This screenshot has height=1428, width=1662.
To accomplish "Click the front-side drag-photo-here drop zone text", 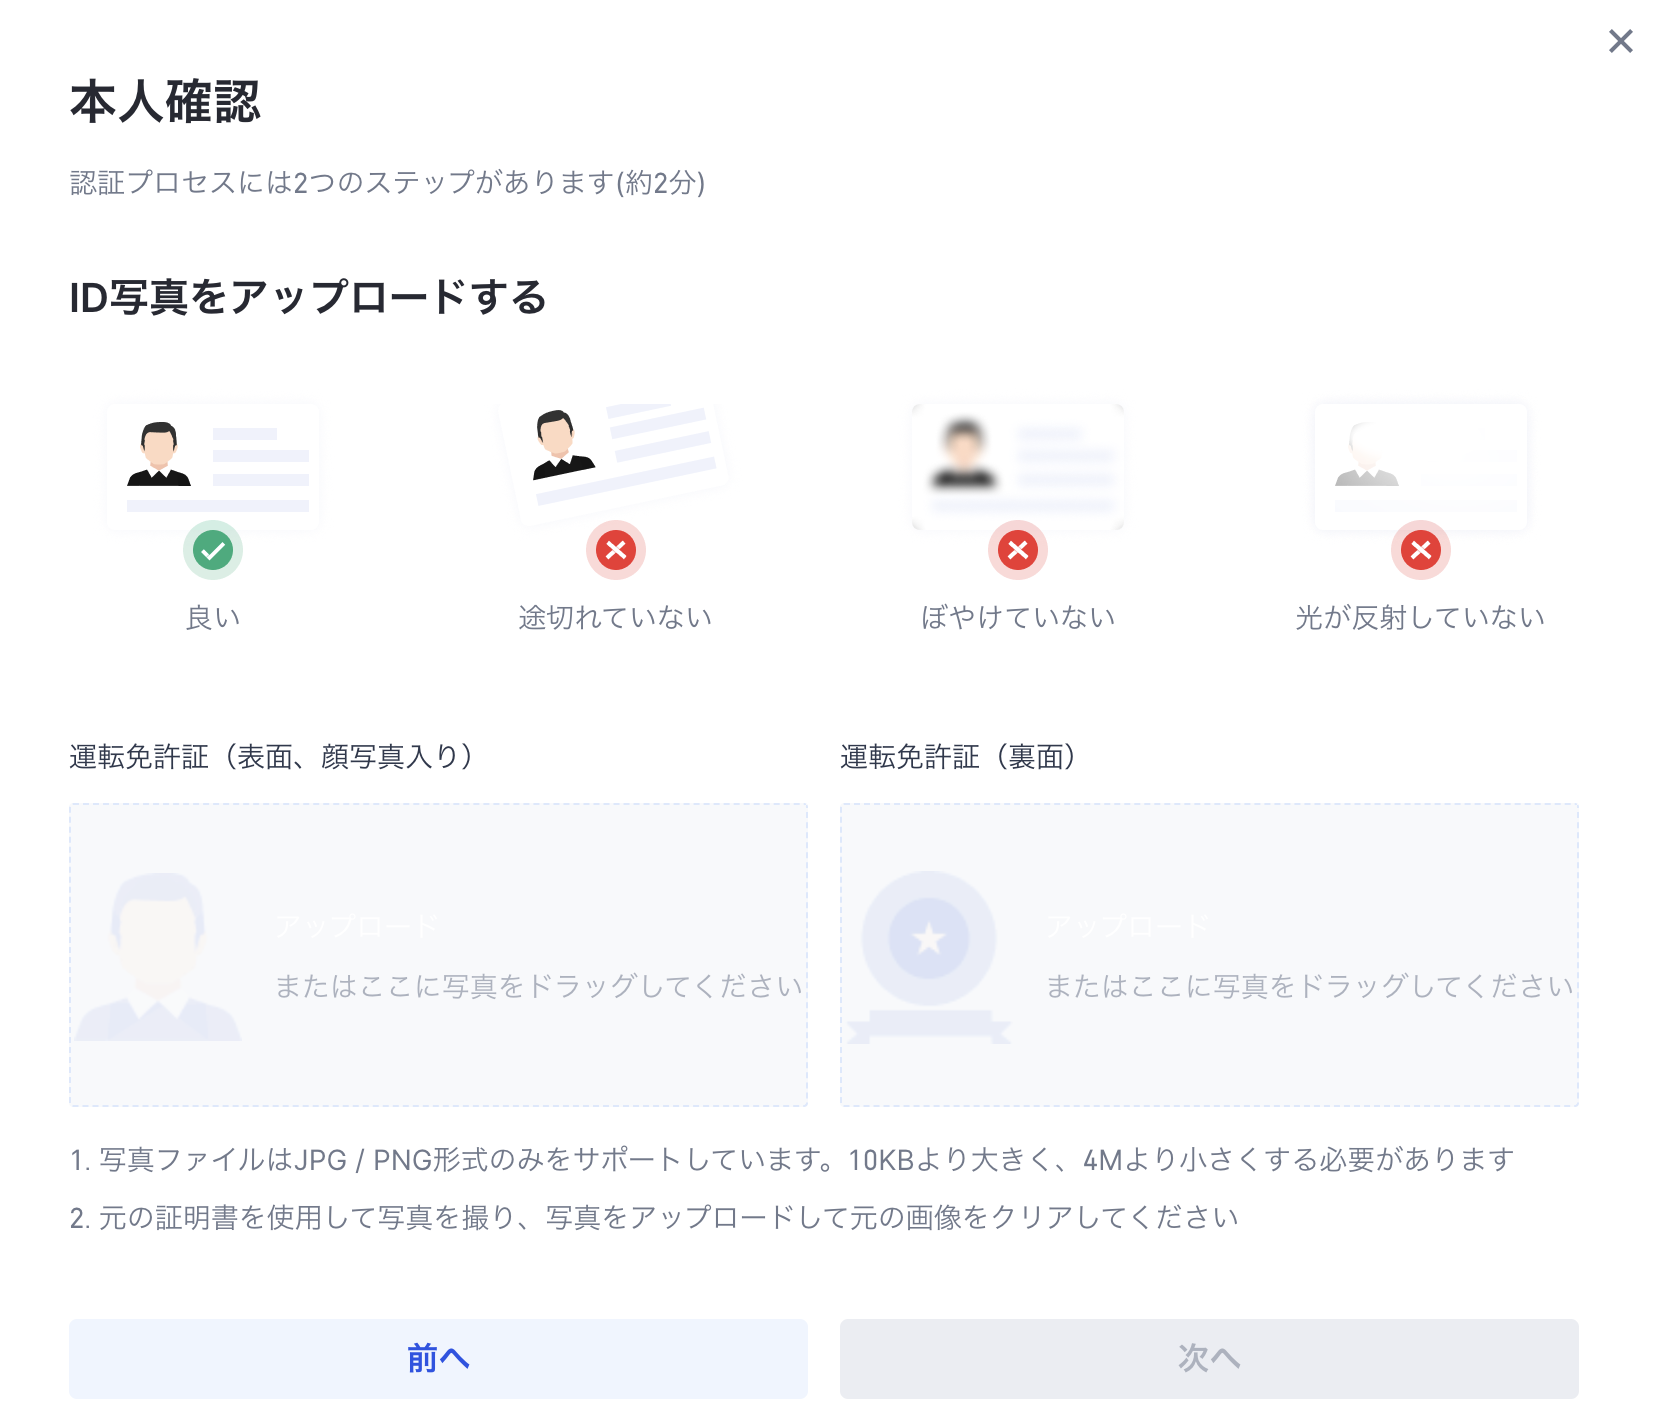I will (x=539, y=986).
